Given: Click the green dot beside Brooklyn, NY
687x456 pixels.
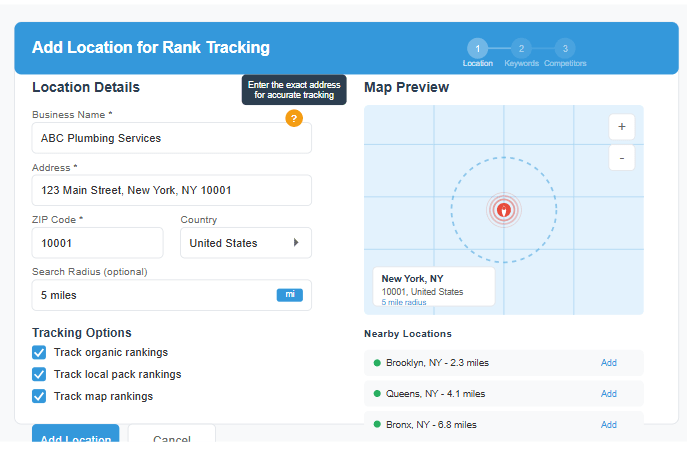Looking at the screenshot, I should (x=377, y=363).
